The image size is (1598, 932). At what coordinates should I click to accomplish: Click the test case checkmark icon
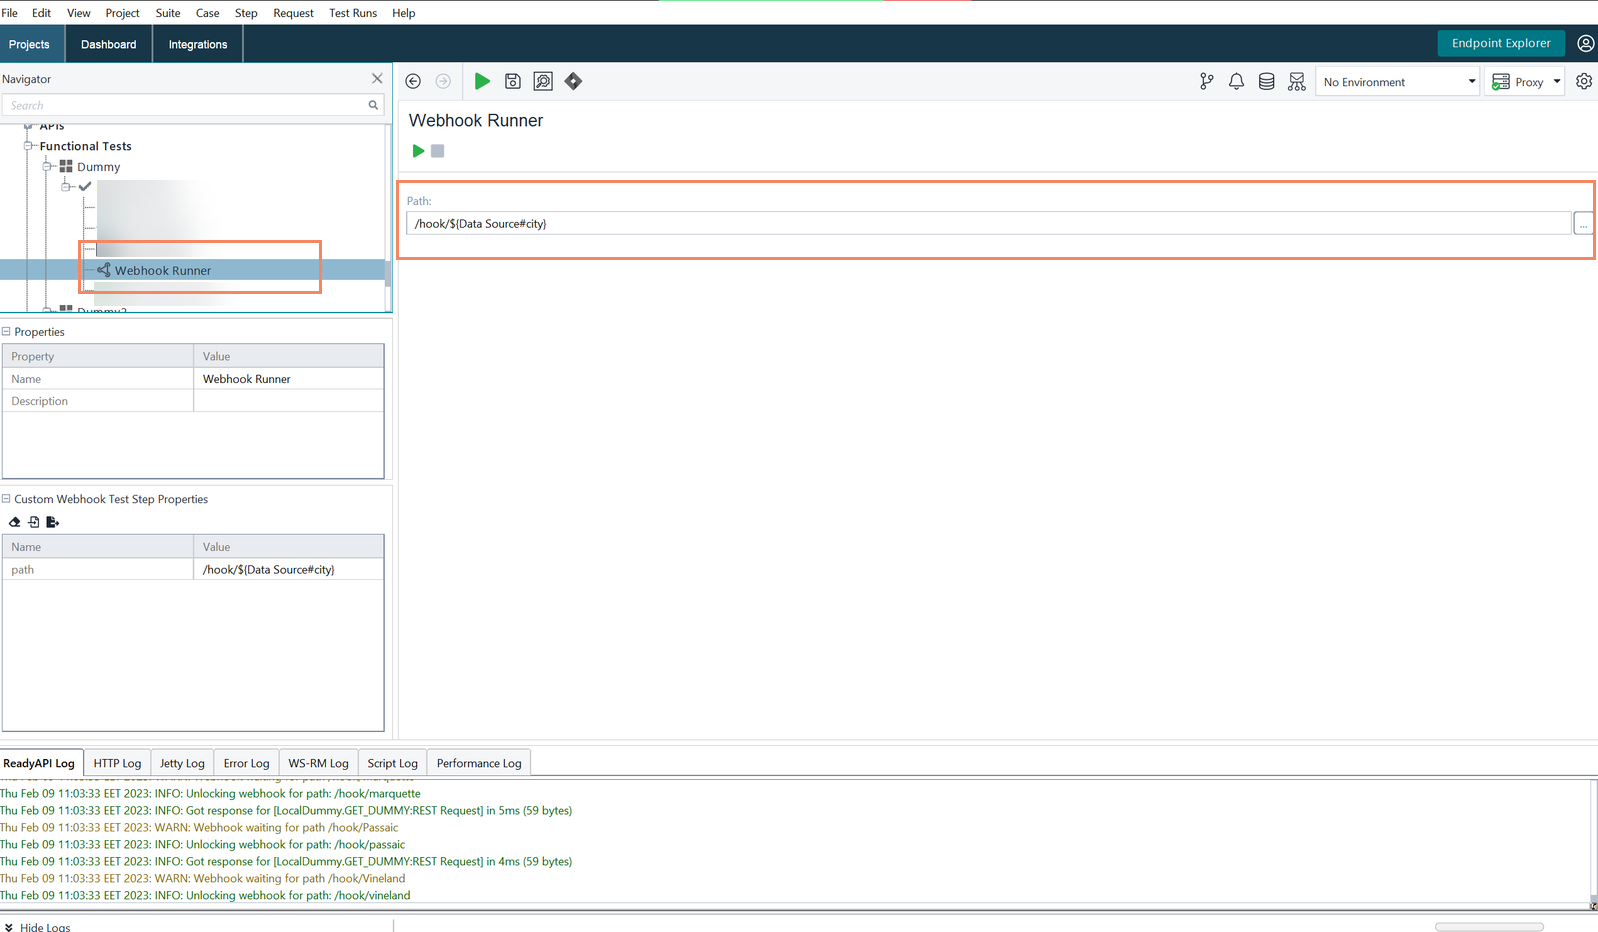pyautogui.click(x=85, y=186)
